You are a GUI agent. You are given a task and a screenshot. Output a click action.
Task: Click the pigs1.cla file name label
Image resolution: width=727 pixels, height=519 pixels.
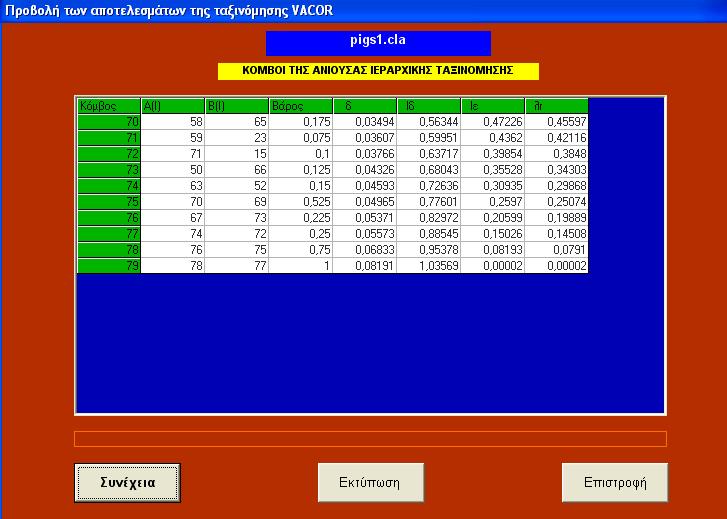click(378, 43)
